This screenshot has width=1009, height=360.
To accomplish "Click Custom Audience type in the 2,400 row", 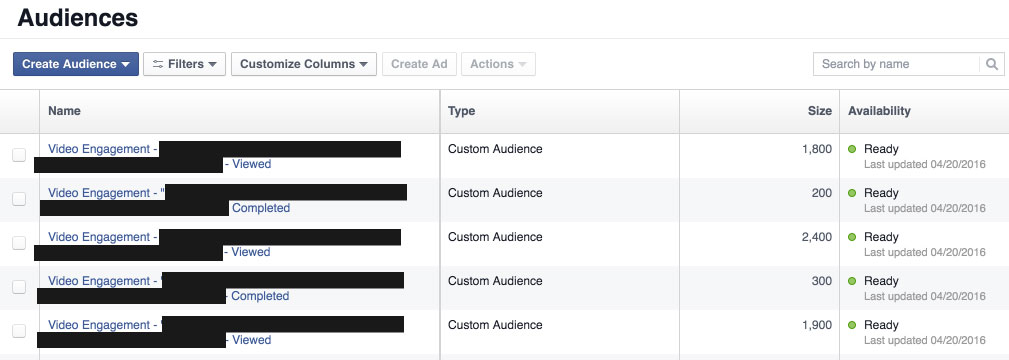I will point(495,238).
